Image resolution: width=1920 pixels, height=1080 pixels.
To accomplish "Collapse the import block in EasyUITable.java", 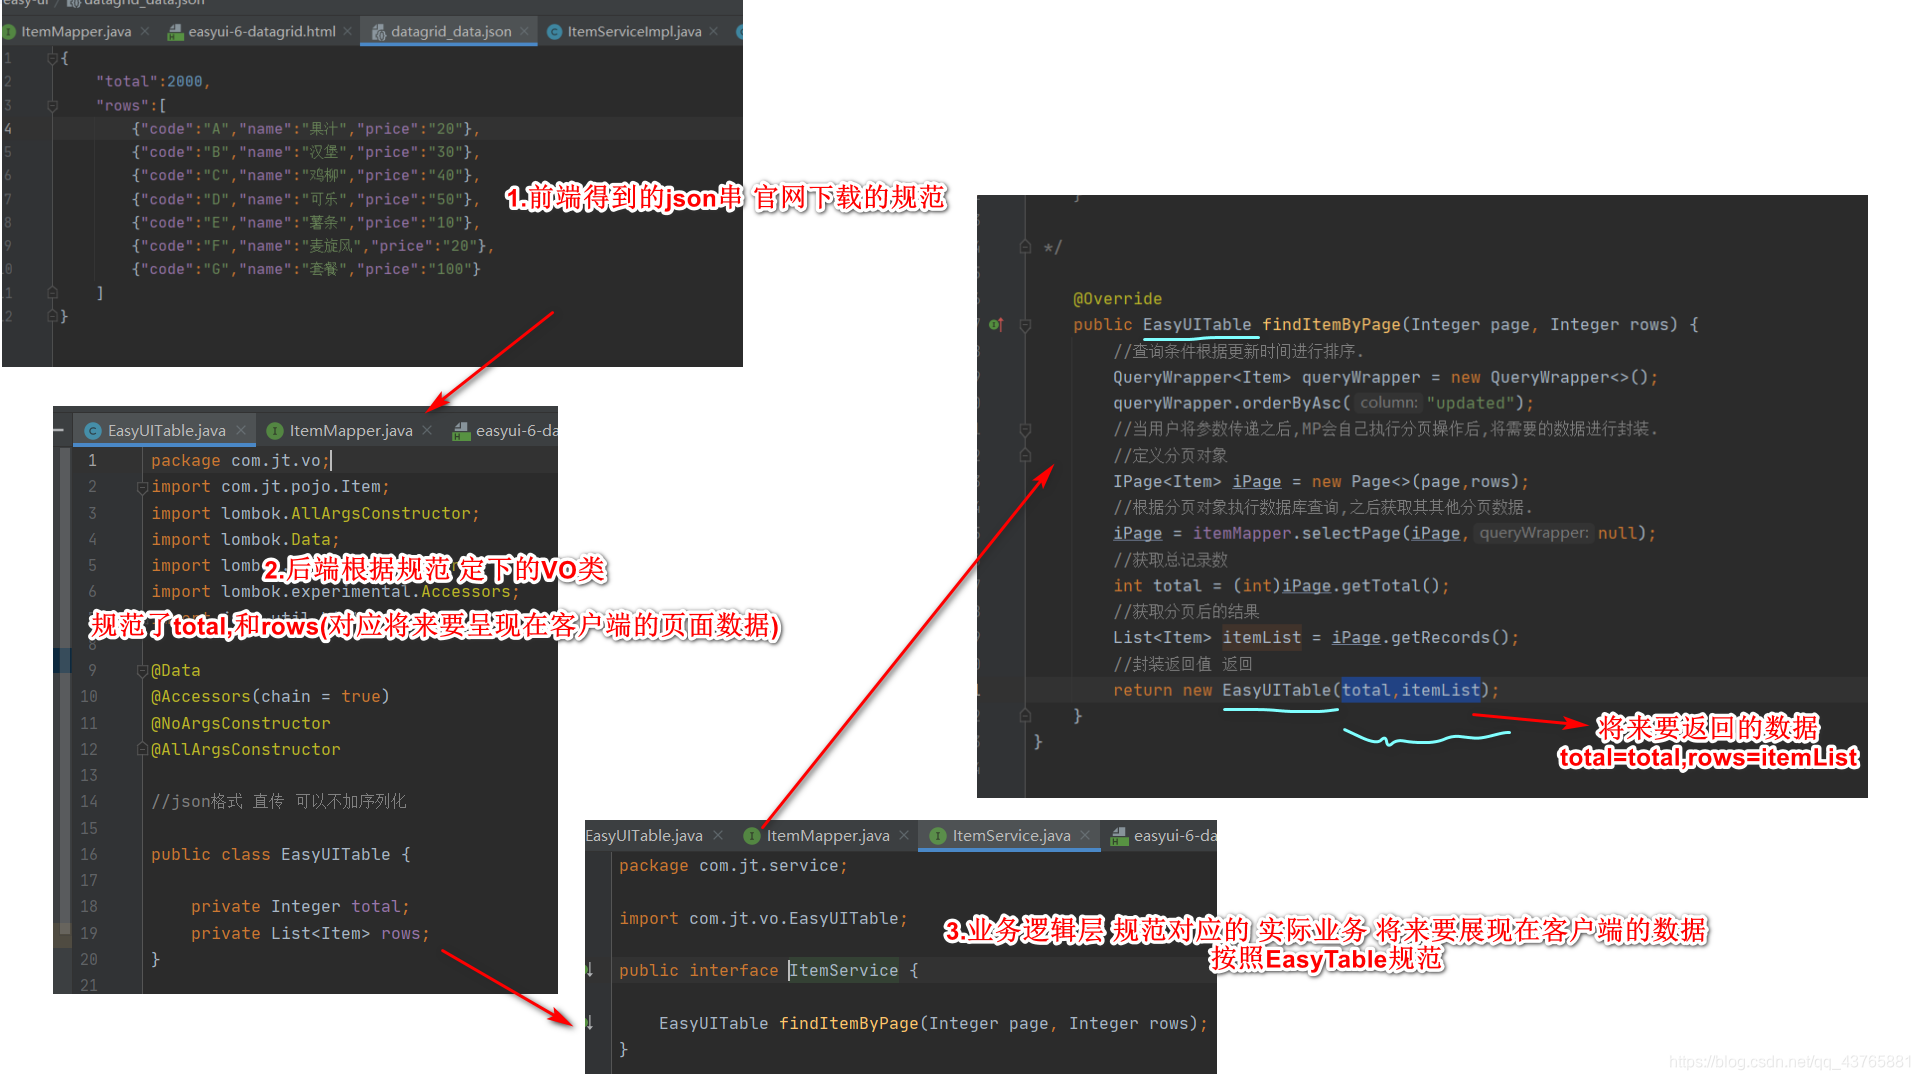I will click(x=142, y=487).
